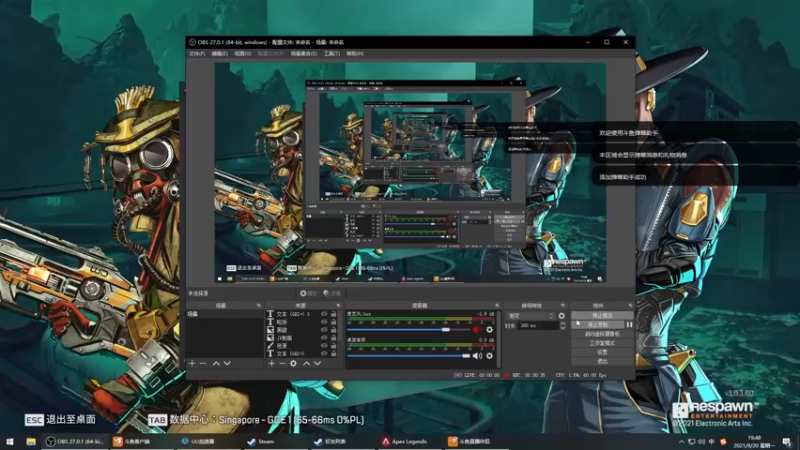Lock the third source in the list
Image resolution: width=800 pixels, height=450 pixels.
[x=334, y=330]
